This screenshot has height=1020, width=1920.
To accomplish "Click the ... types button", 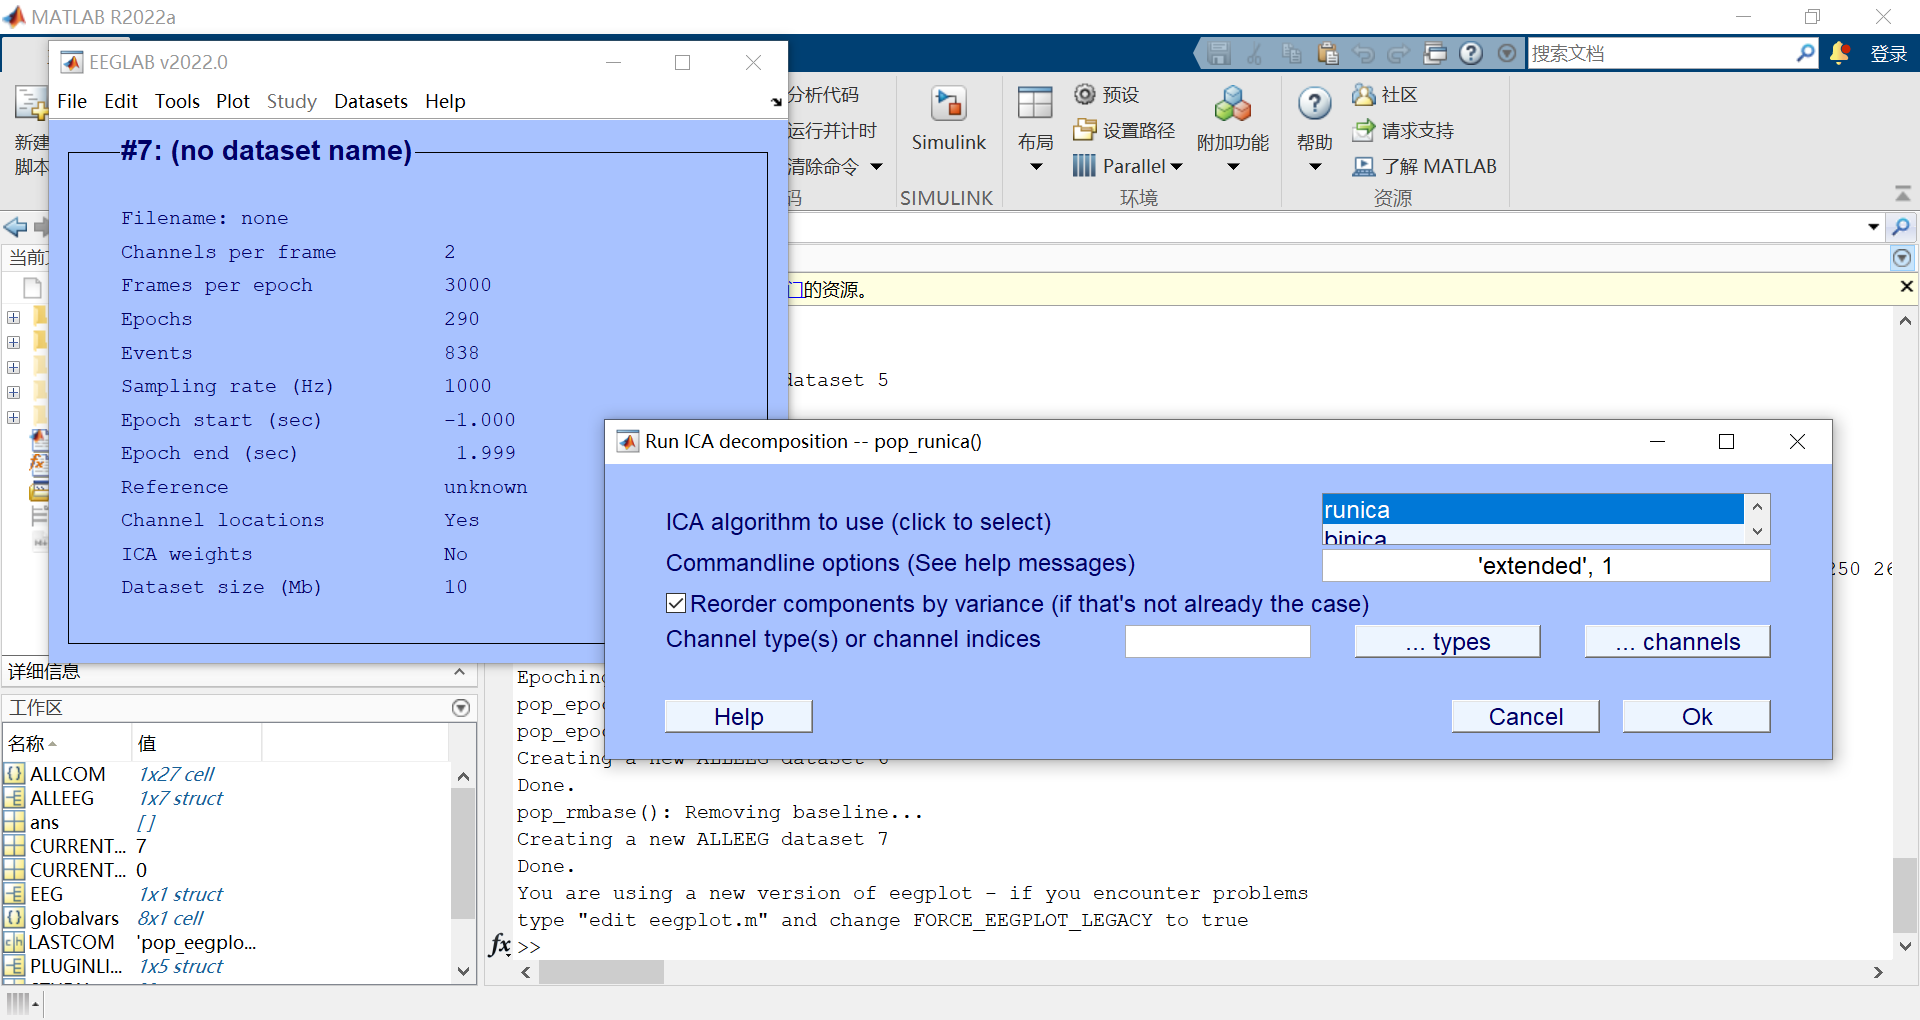I will [x=1447, y=641].
